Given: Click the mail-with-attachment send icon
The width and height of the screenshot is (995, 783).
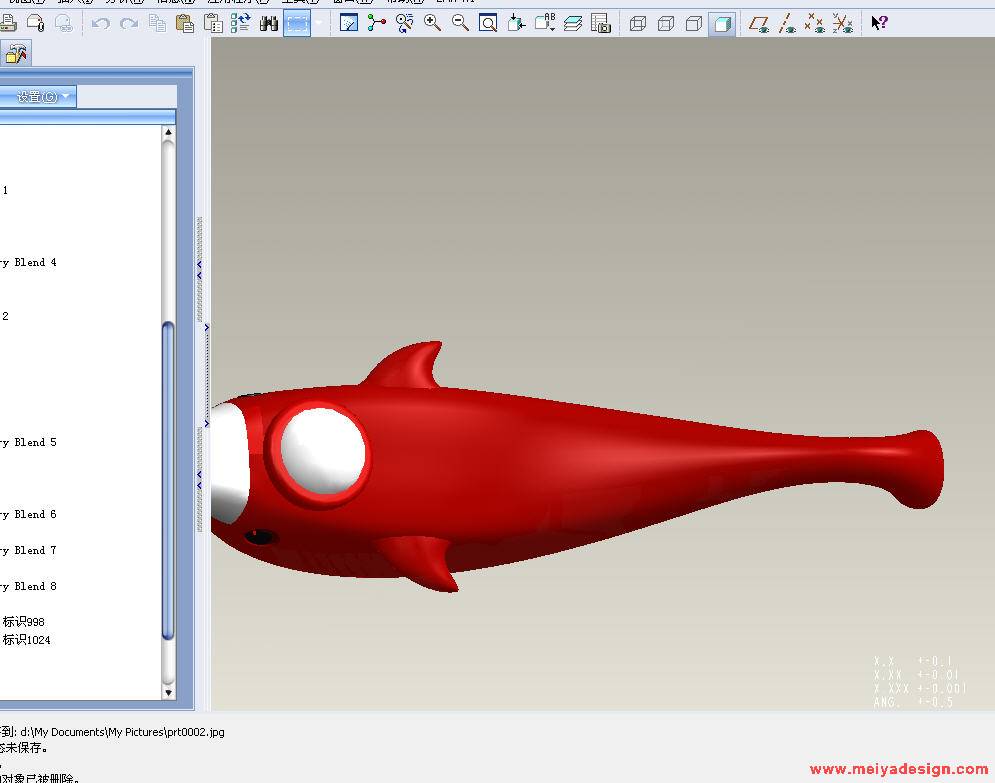Looking at the screenshot, I should 36,23.
